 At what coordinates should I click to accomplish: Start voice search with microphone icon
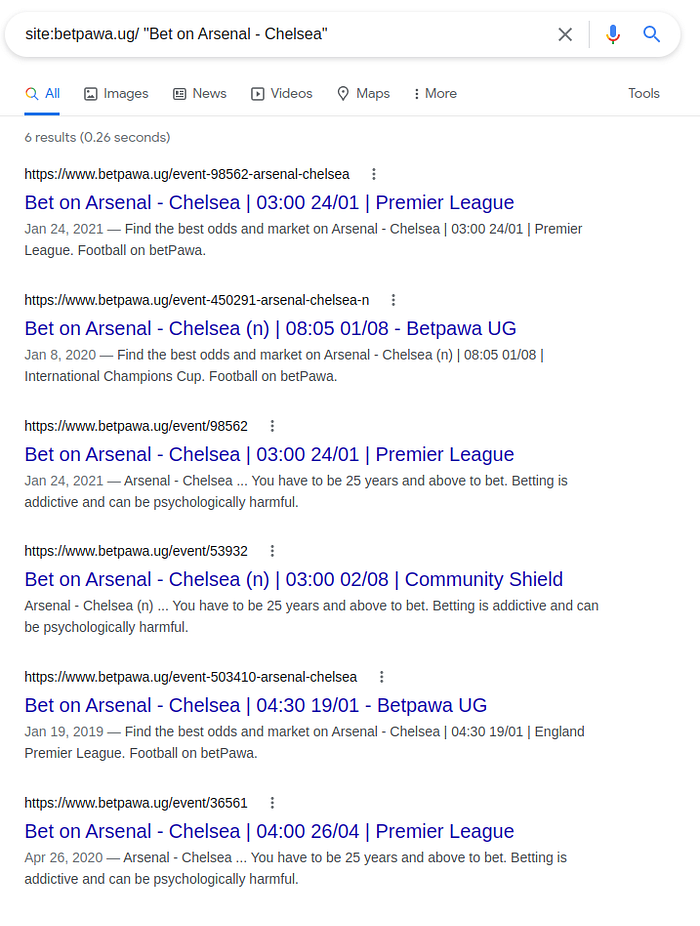pos(613,34)
